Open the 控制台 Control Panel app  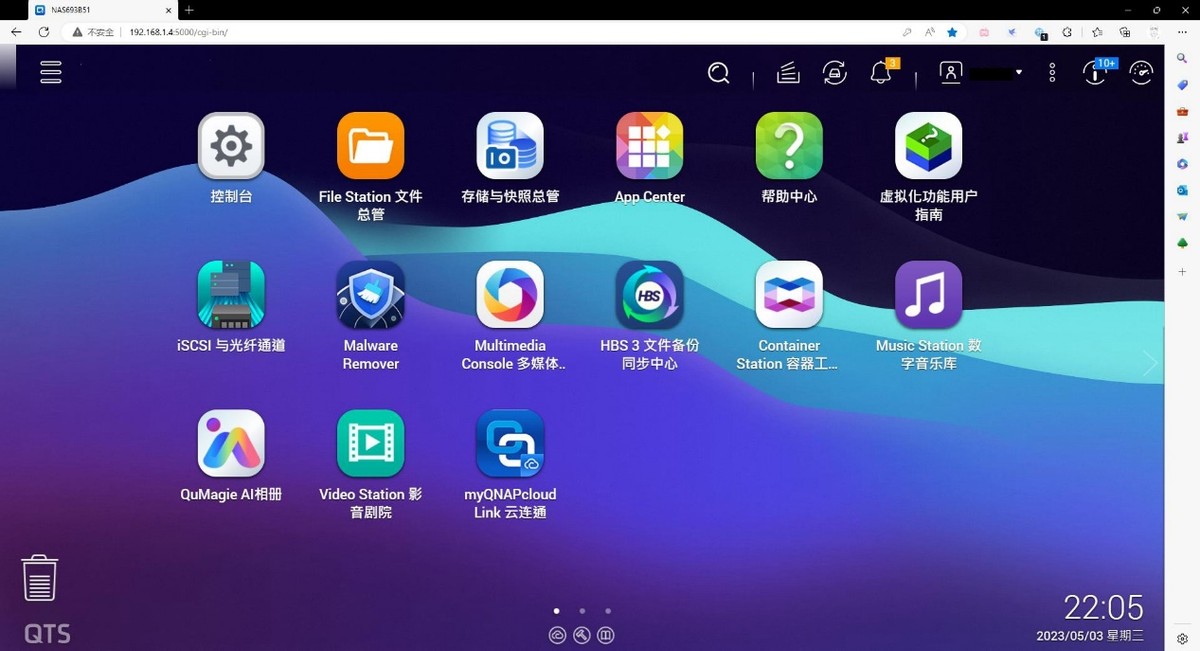[231, 145]
